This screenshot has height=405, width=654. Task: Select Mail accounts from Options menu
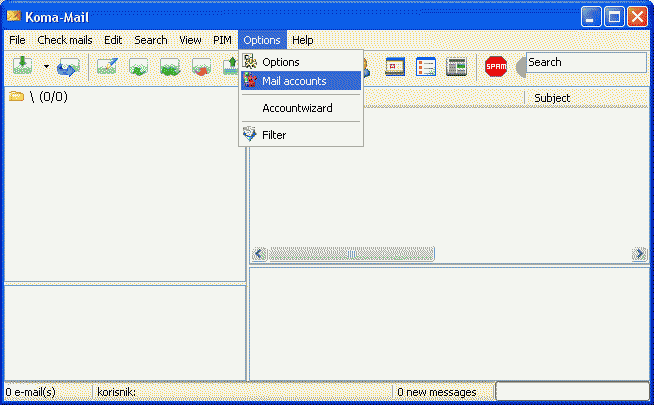coord(294,81)
